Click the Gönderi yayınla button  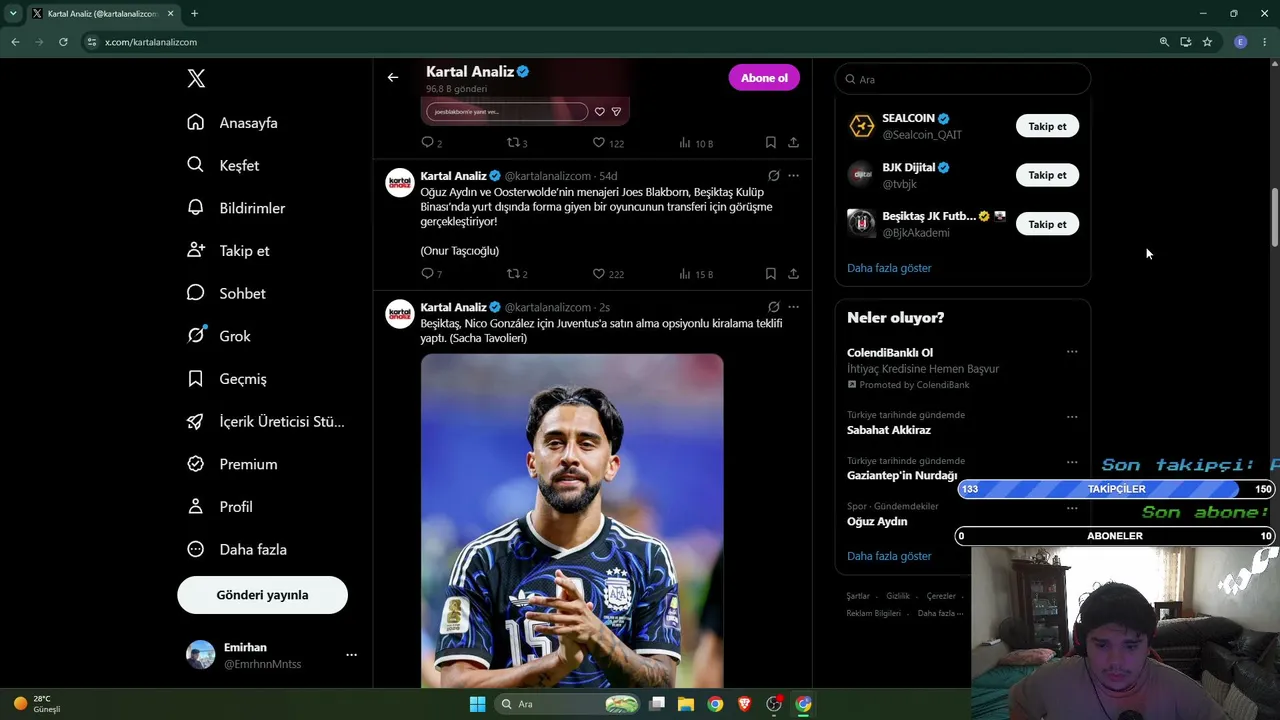tap(262, 595)
